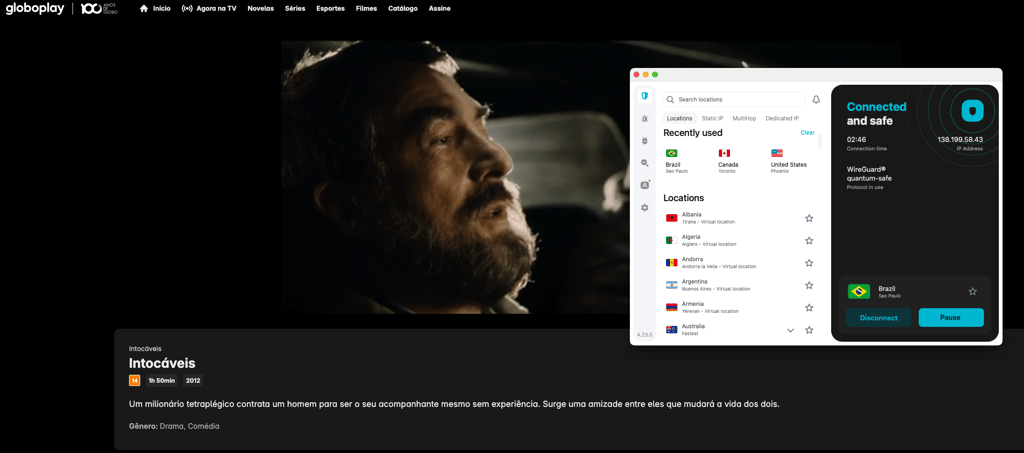Open Novelas in Globoplay menu
This screenshot has width=1024, height=453.
tap(261, 9)
